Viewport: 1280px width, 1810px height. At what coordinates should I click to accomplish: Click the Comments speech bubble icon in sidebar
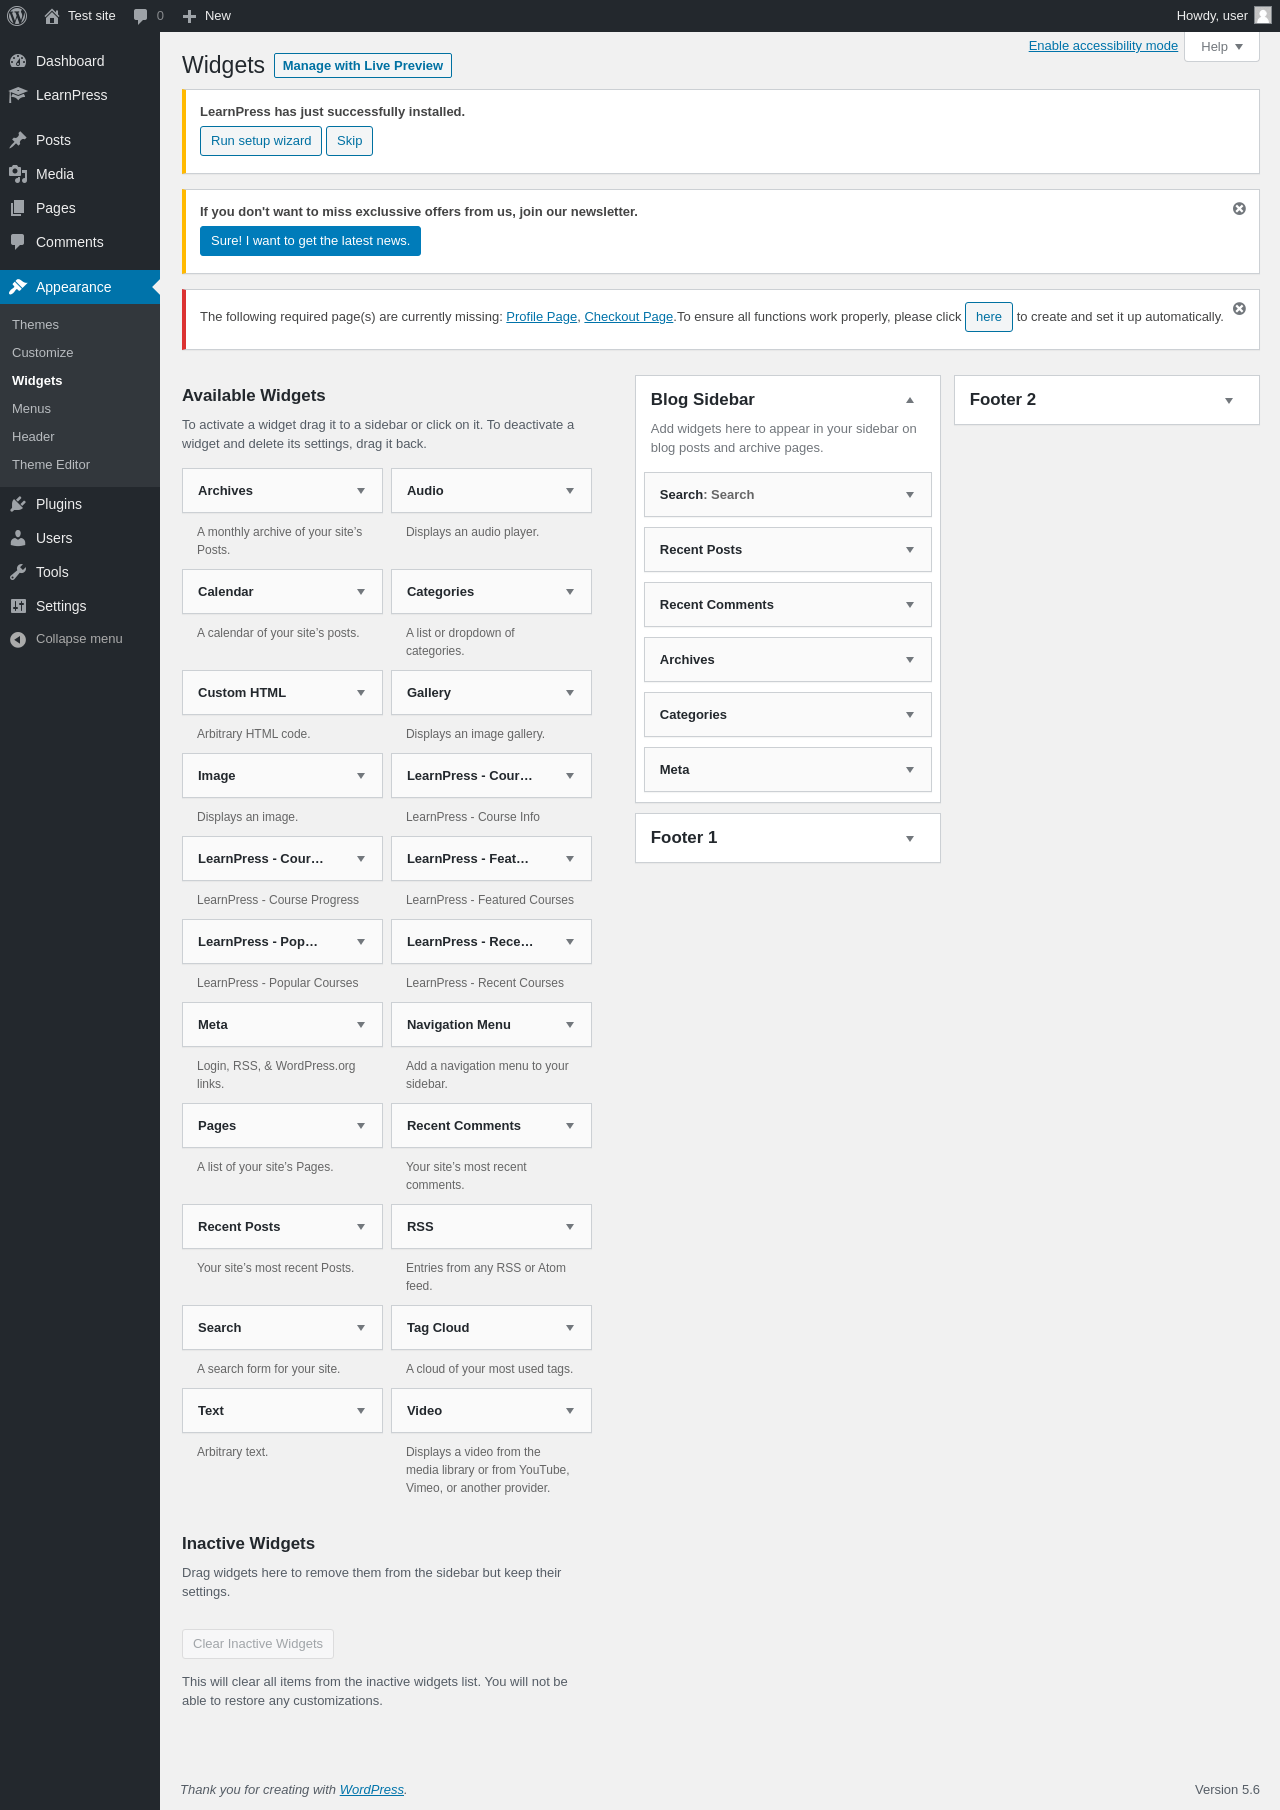[18, 242]
